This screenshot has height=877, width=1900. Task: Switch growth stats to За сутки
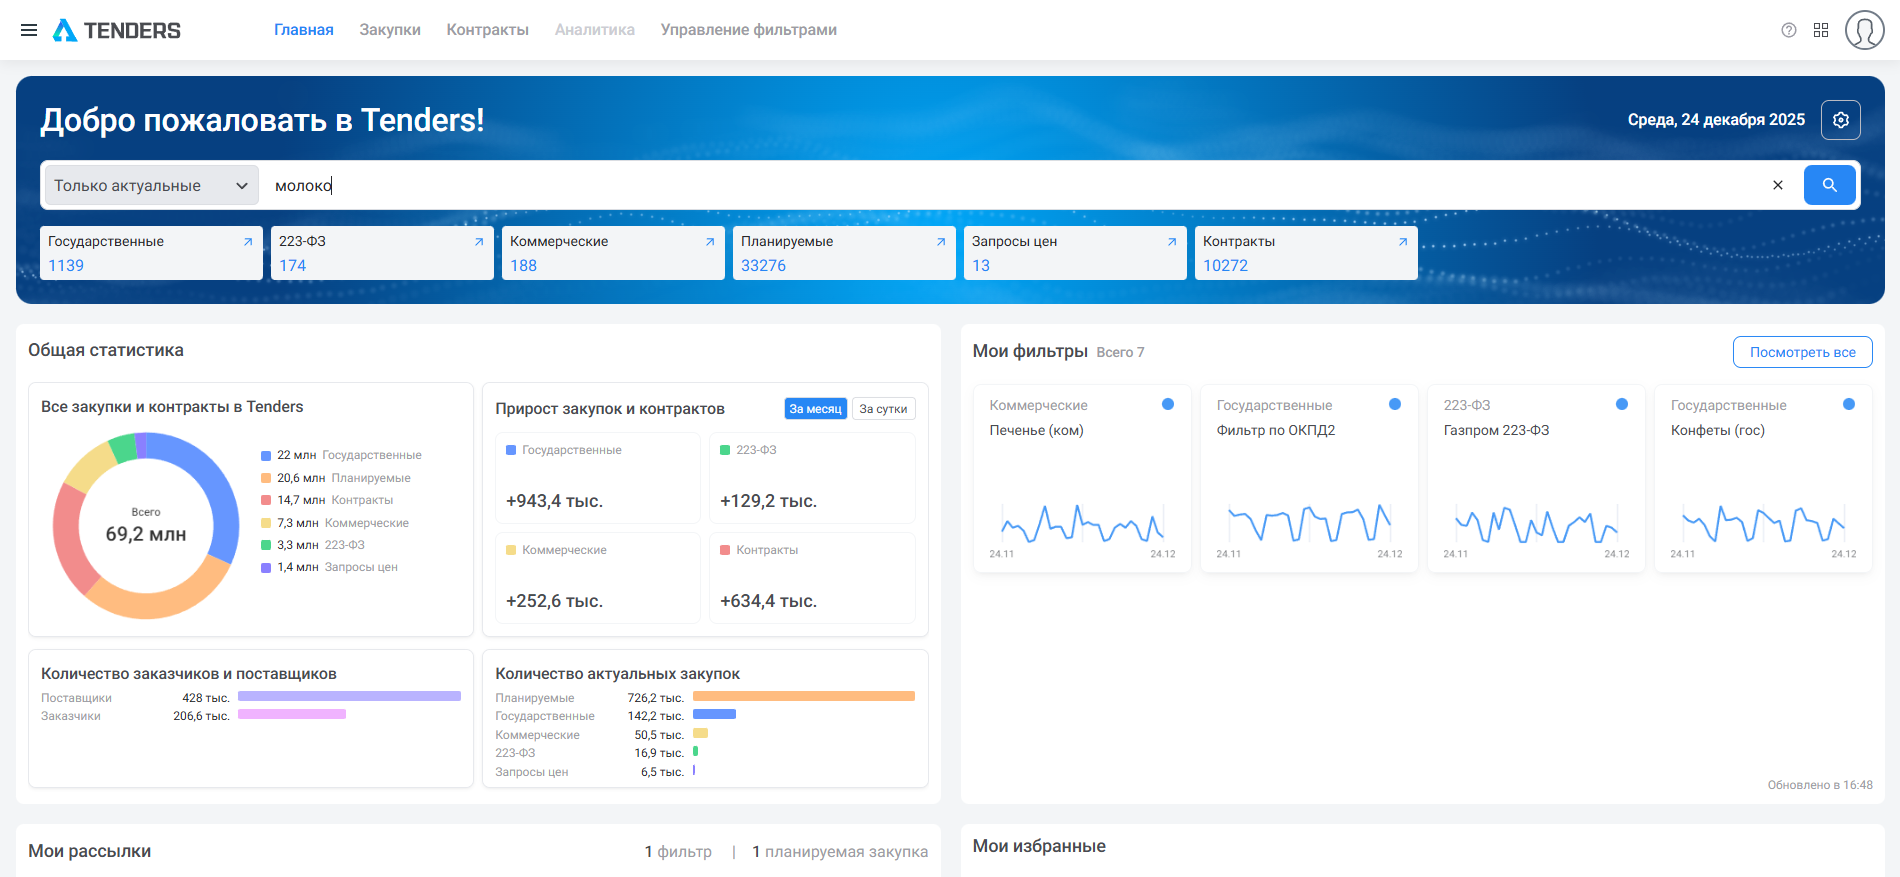click(x=883, y=409)
